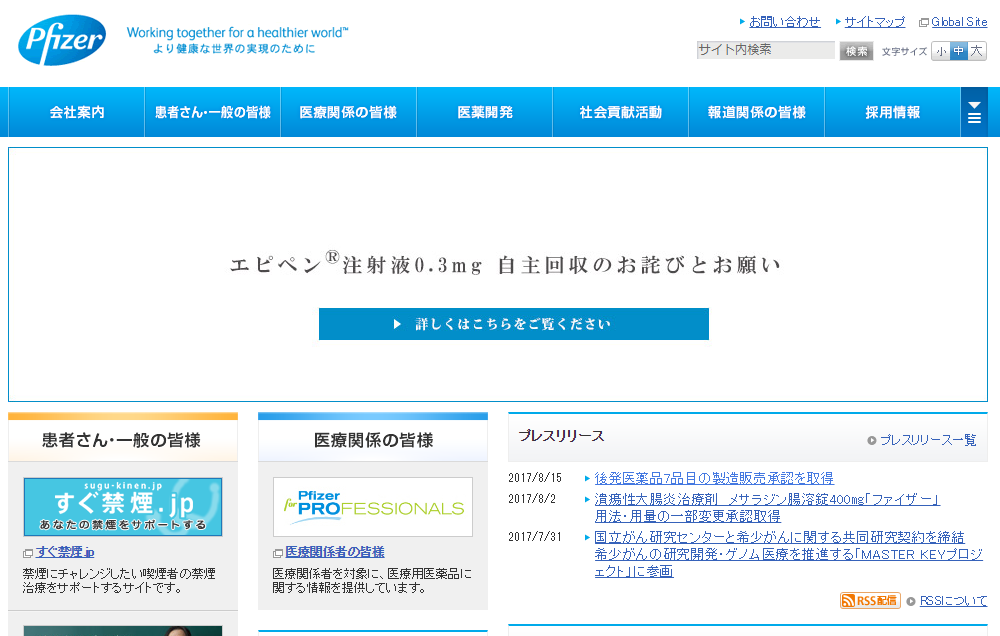Open the 患者さん・一般の皆様 nav tab
The image size is (1000, 636).
pos(212,112)
